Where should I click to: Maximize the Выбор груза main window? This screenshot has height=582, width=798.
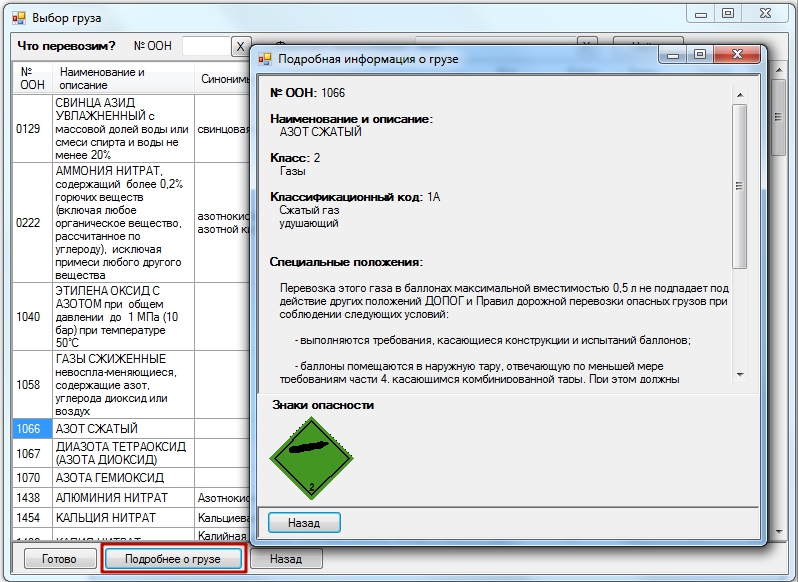(x=727, y=13)
